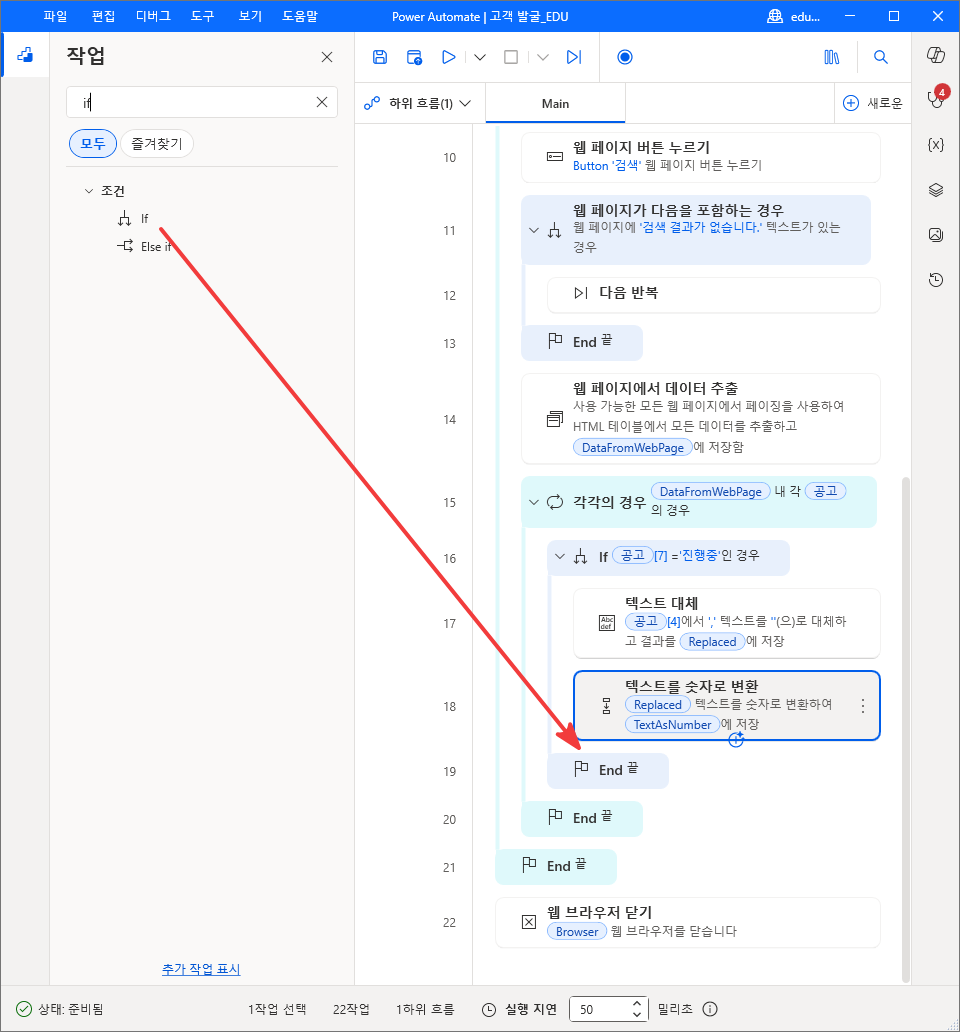Select the 모두 filter pill
The height and width of the screenshot is (1032, 960).
click(x=93, y=143)
